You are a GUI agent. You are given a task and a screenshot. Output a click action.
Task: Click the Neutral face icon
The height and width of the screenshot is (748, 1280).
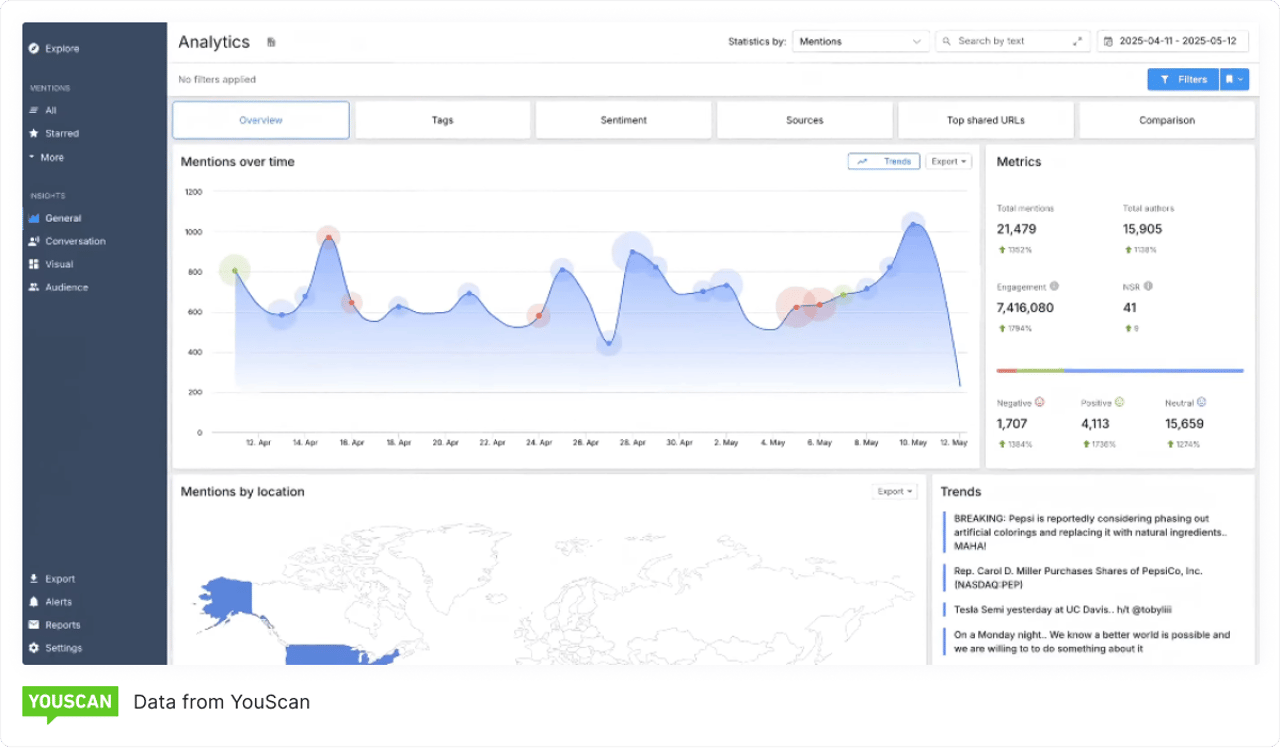1202,402
